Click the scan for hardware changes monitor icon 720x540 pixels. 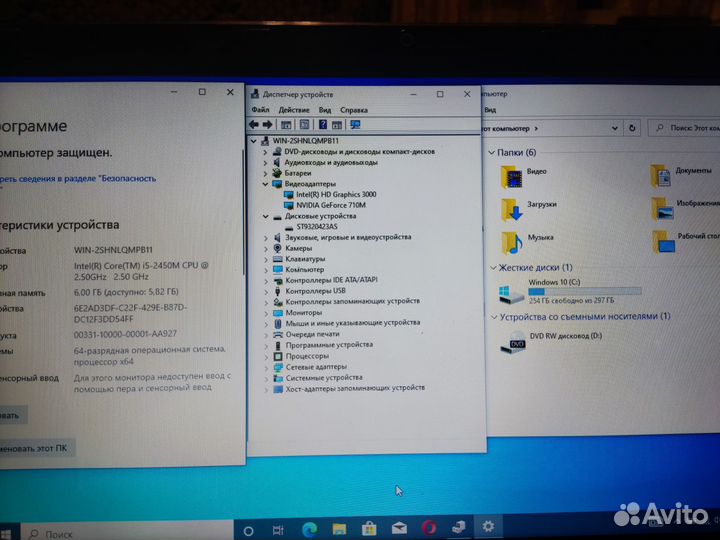(355, 124)
